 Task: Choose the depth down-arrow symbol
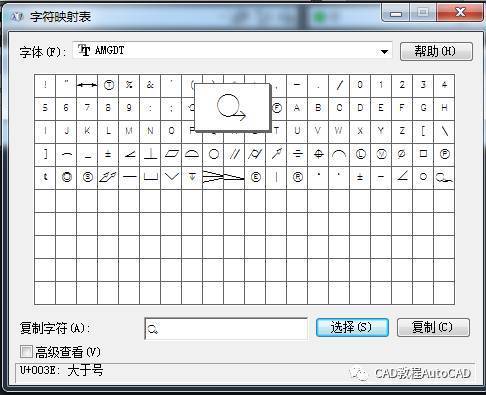pyautogui.click(x=192, y=177)
